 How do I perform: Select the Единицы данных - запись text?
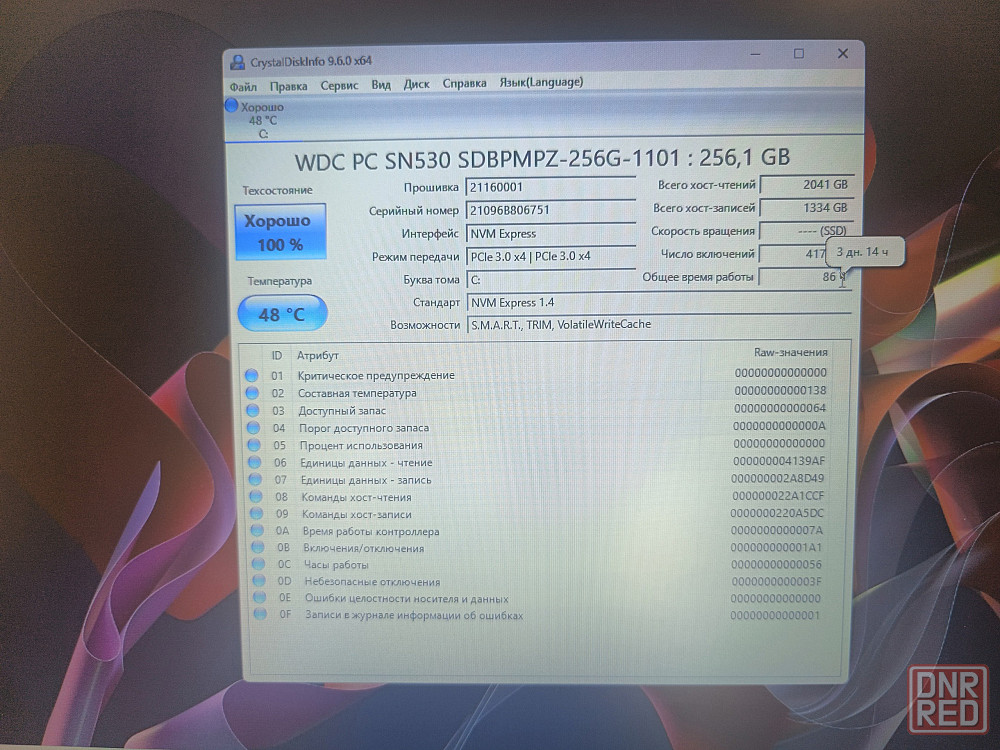click(x=366, y=480)
